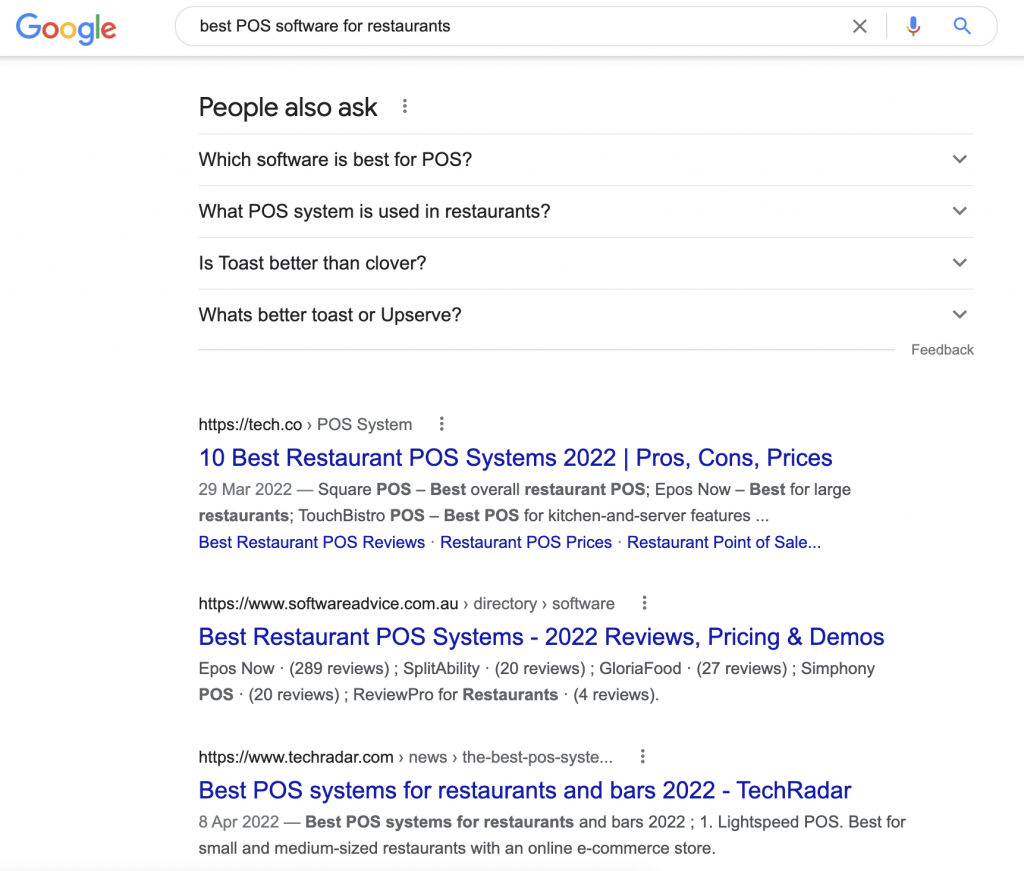Expand 'Which software is best for POS?'
Viewport: 1024px width, 871px height.
pyautogui.click(x=586, y=160)
